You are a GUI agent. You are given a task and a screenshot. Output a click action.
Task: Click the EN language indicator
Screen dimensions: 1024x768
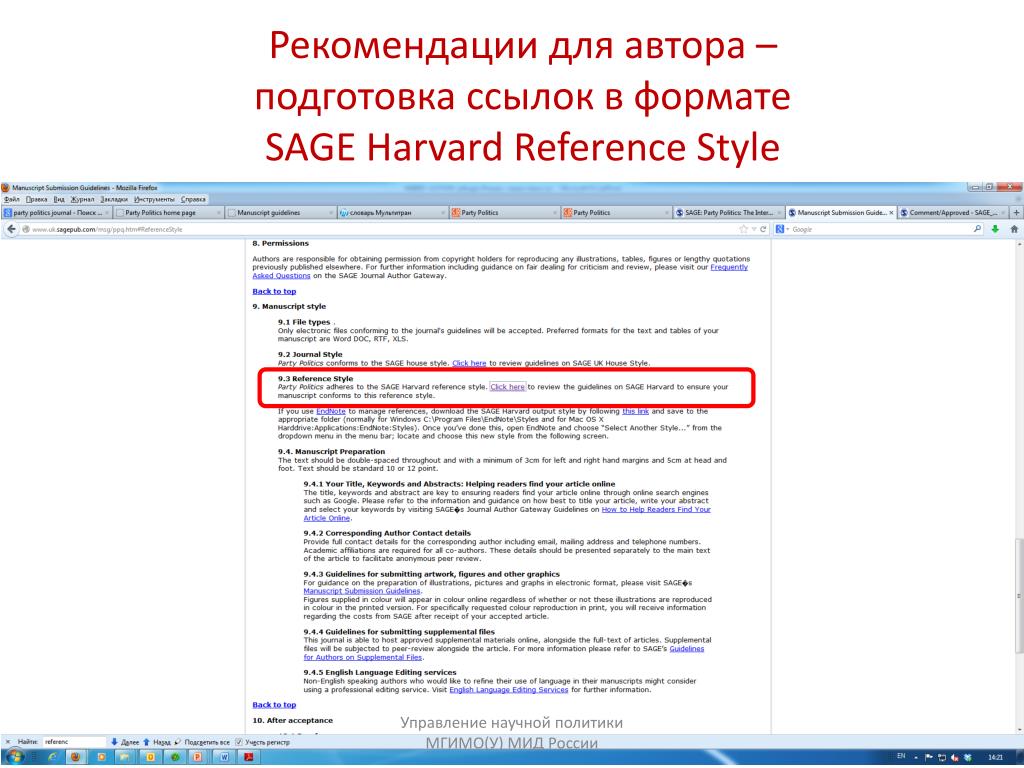901,756
